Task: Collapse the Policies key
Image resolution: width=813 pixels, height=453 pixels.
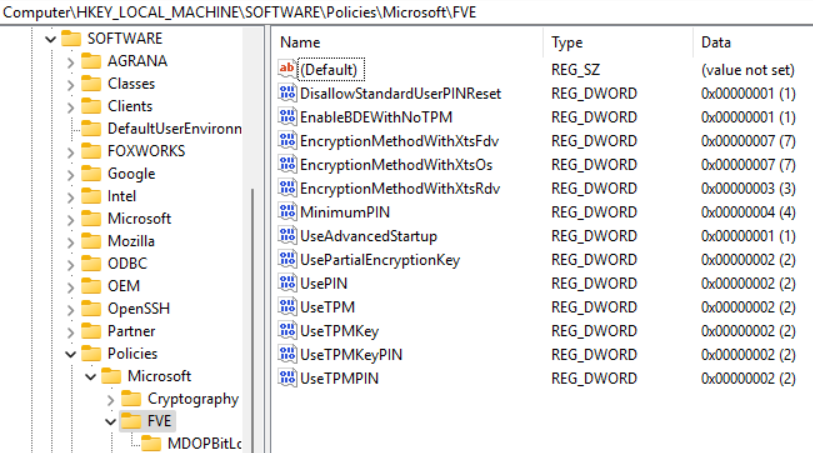Action: click(71, 355)
